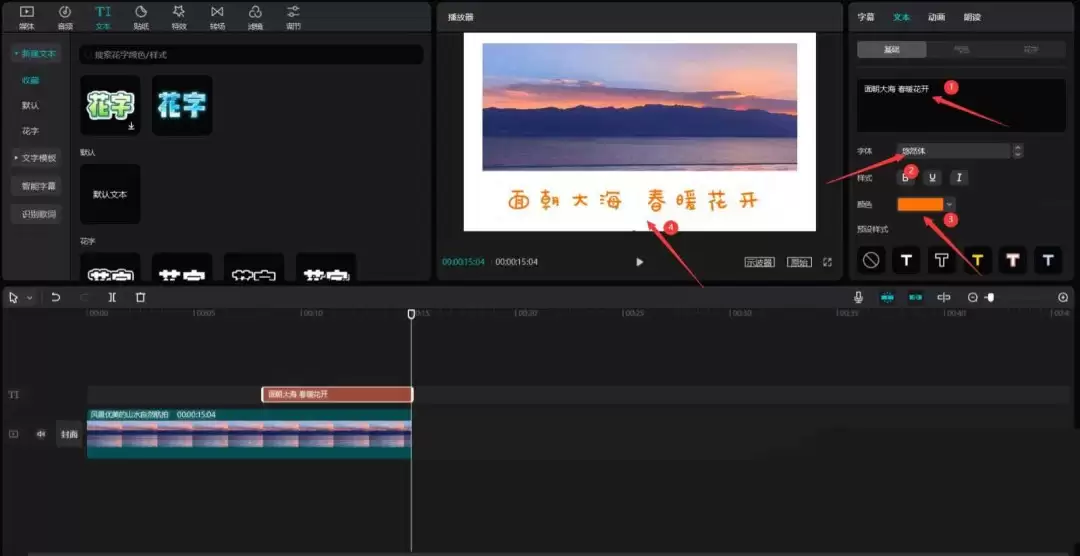Viewport: 1080px width, 556px height.
Task: Expand the color picker dropdown arrow
Action: (950, 204)
